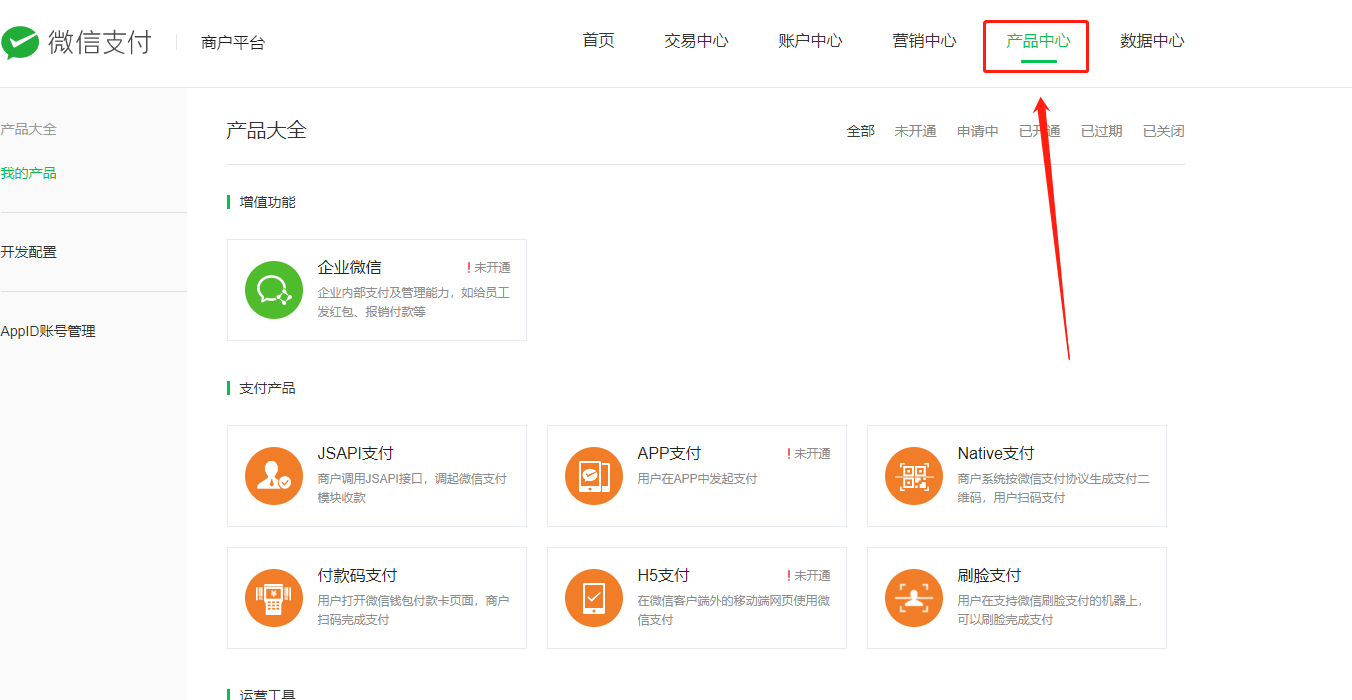Viewport: 1352px width, 700px height.
Task: Click JSAPI支付 description about 调起微信支付
Action: tap(412, 488)
